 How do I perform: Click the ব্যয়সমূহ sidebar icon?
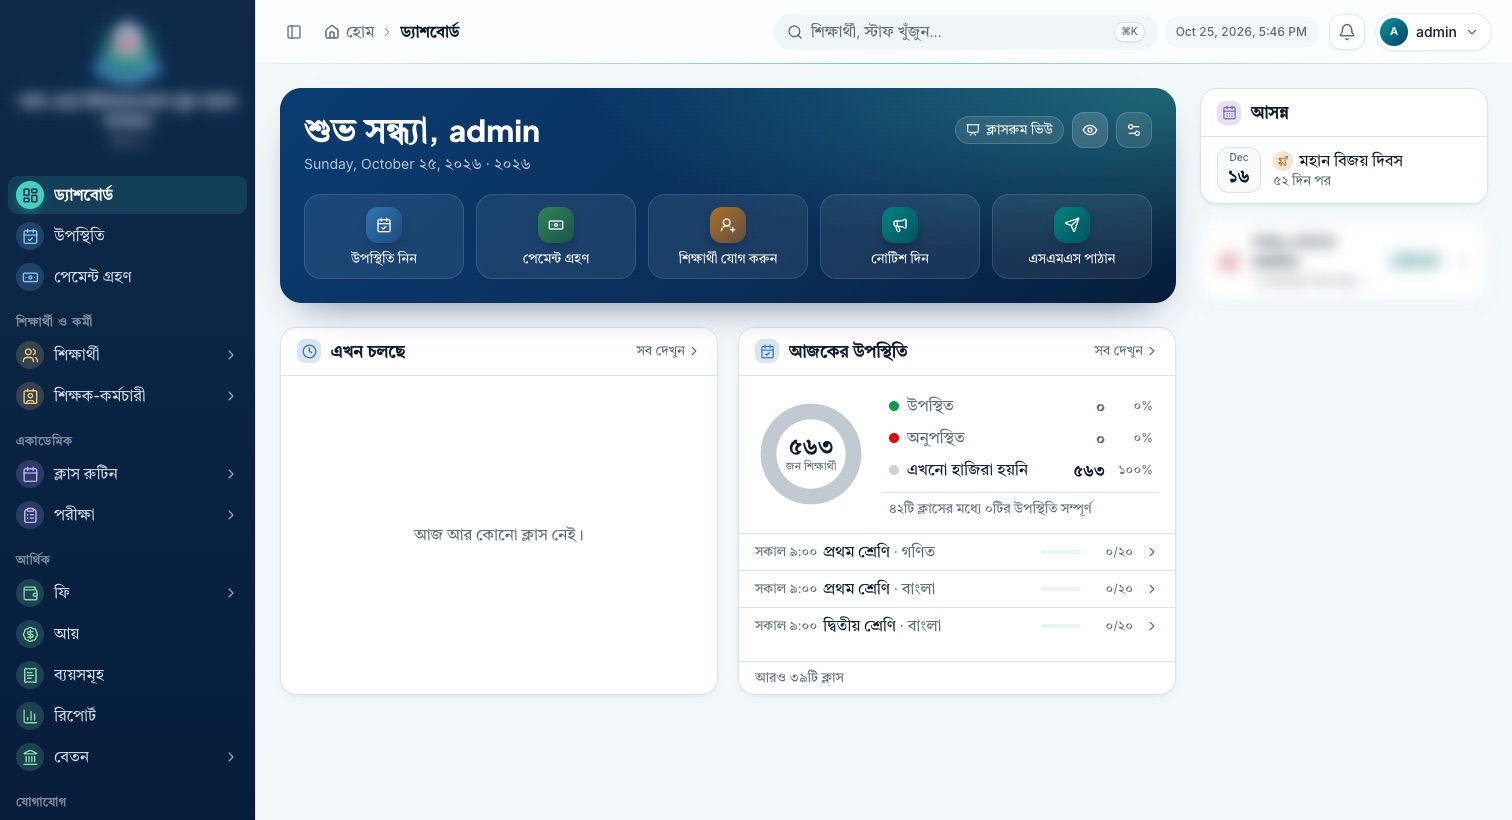click(x=31, y=675)
